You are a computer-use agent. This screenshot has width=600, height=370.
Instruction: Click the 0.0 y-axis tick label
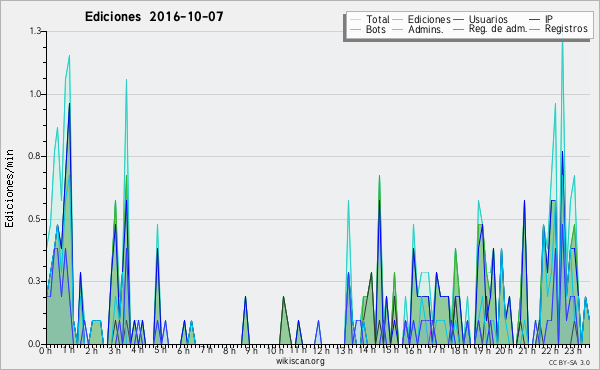click(x=35, y=344)
